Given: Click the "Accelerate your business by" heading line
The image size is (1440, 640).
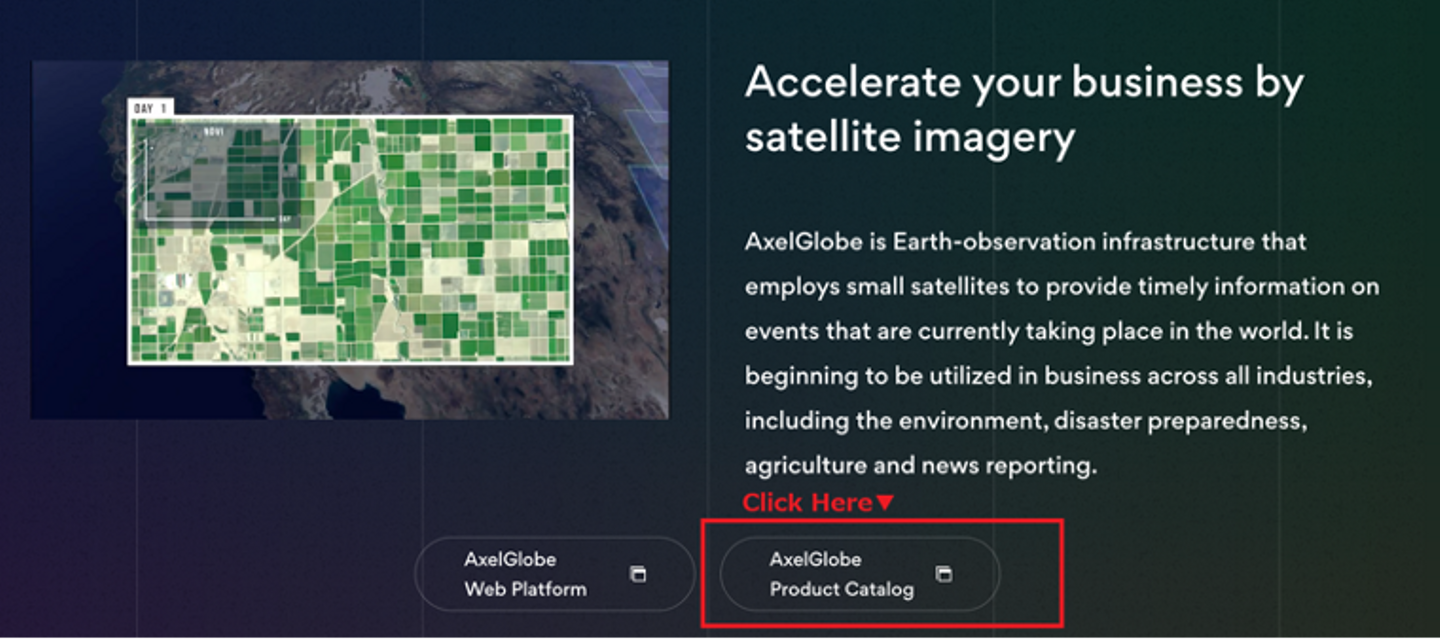Looking at the screenshot, I should pos(1024,82).
